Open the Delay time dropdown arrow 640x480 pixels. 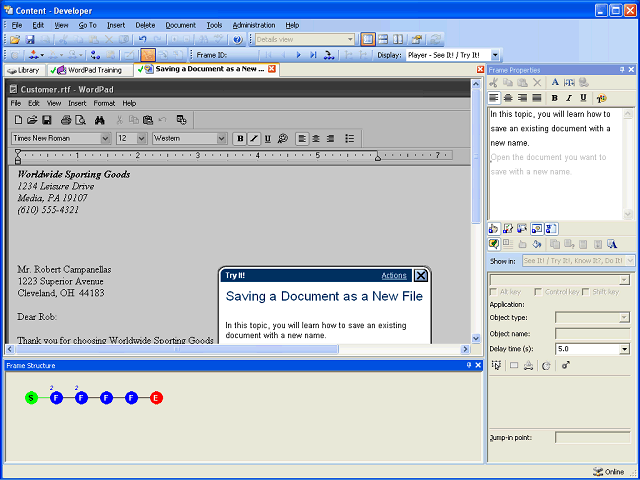624,349
